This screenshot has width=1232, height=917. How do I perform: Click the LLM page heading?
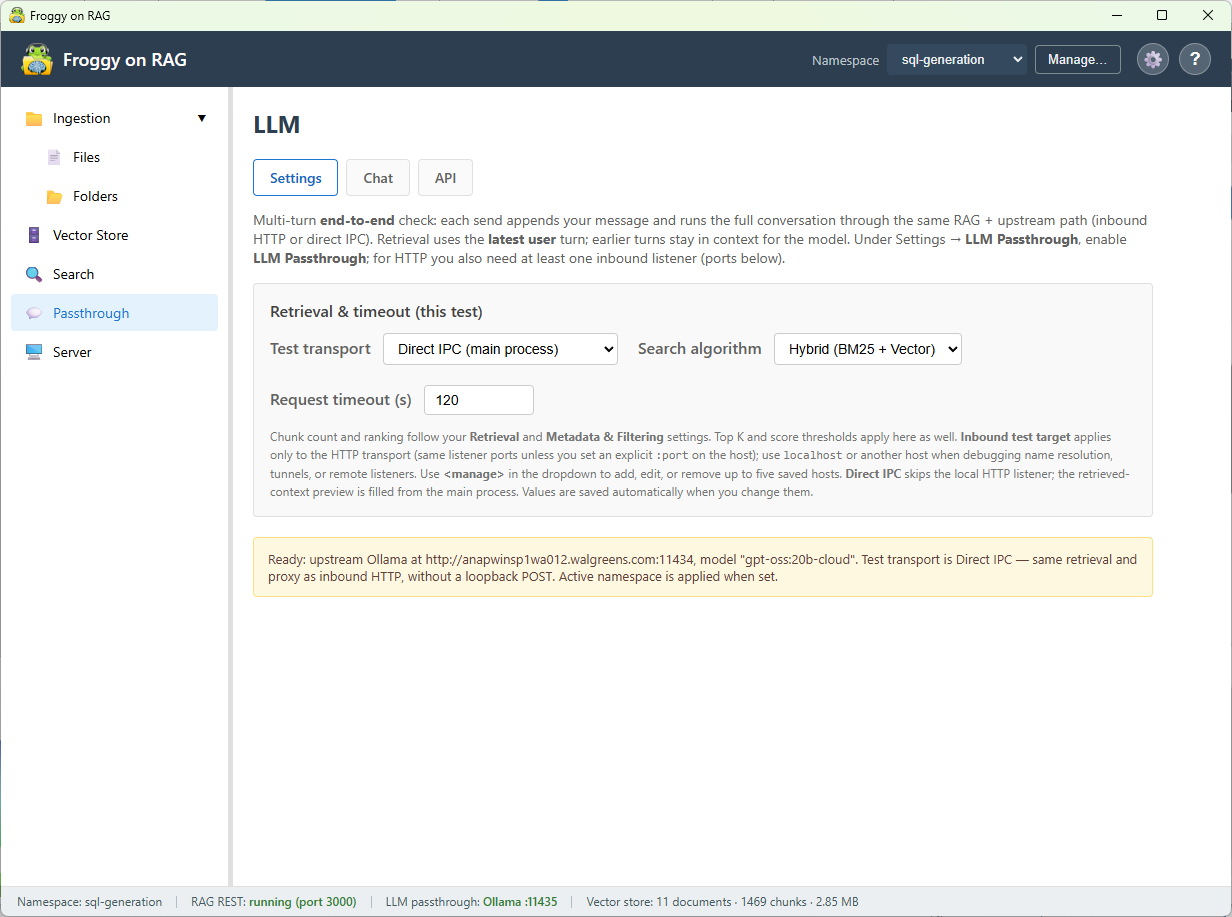coord(277,124)
